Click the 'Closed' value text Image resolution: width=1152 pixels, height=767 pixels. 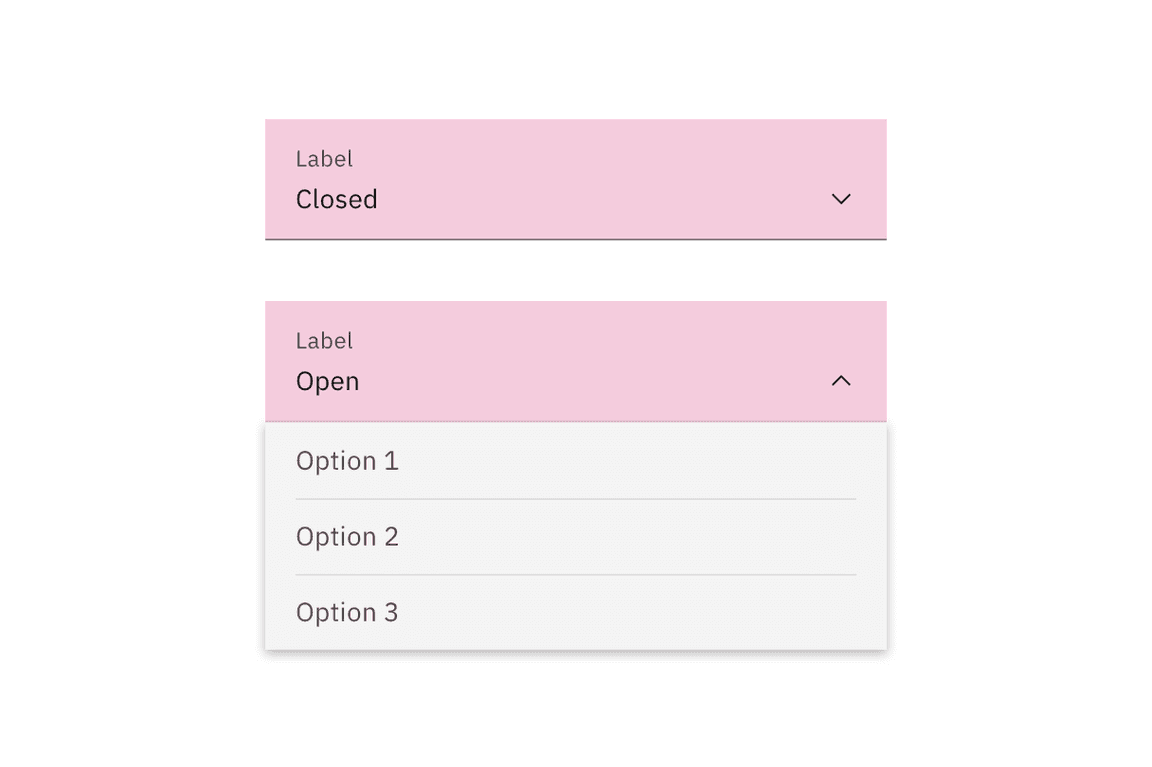[336, 200]
